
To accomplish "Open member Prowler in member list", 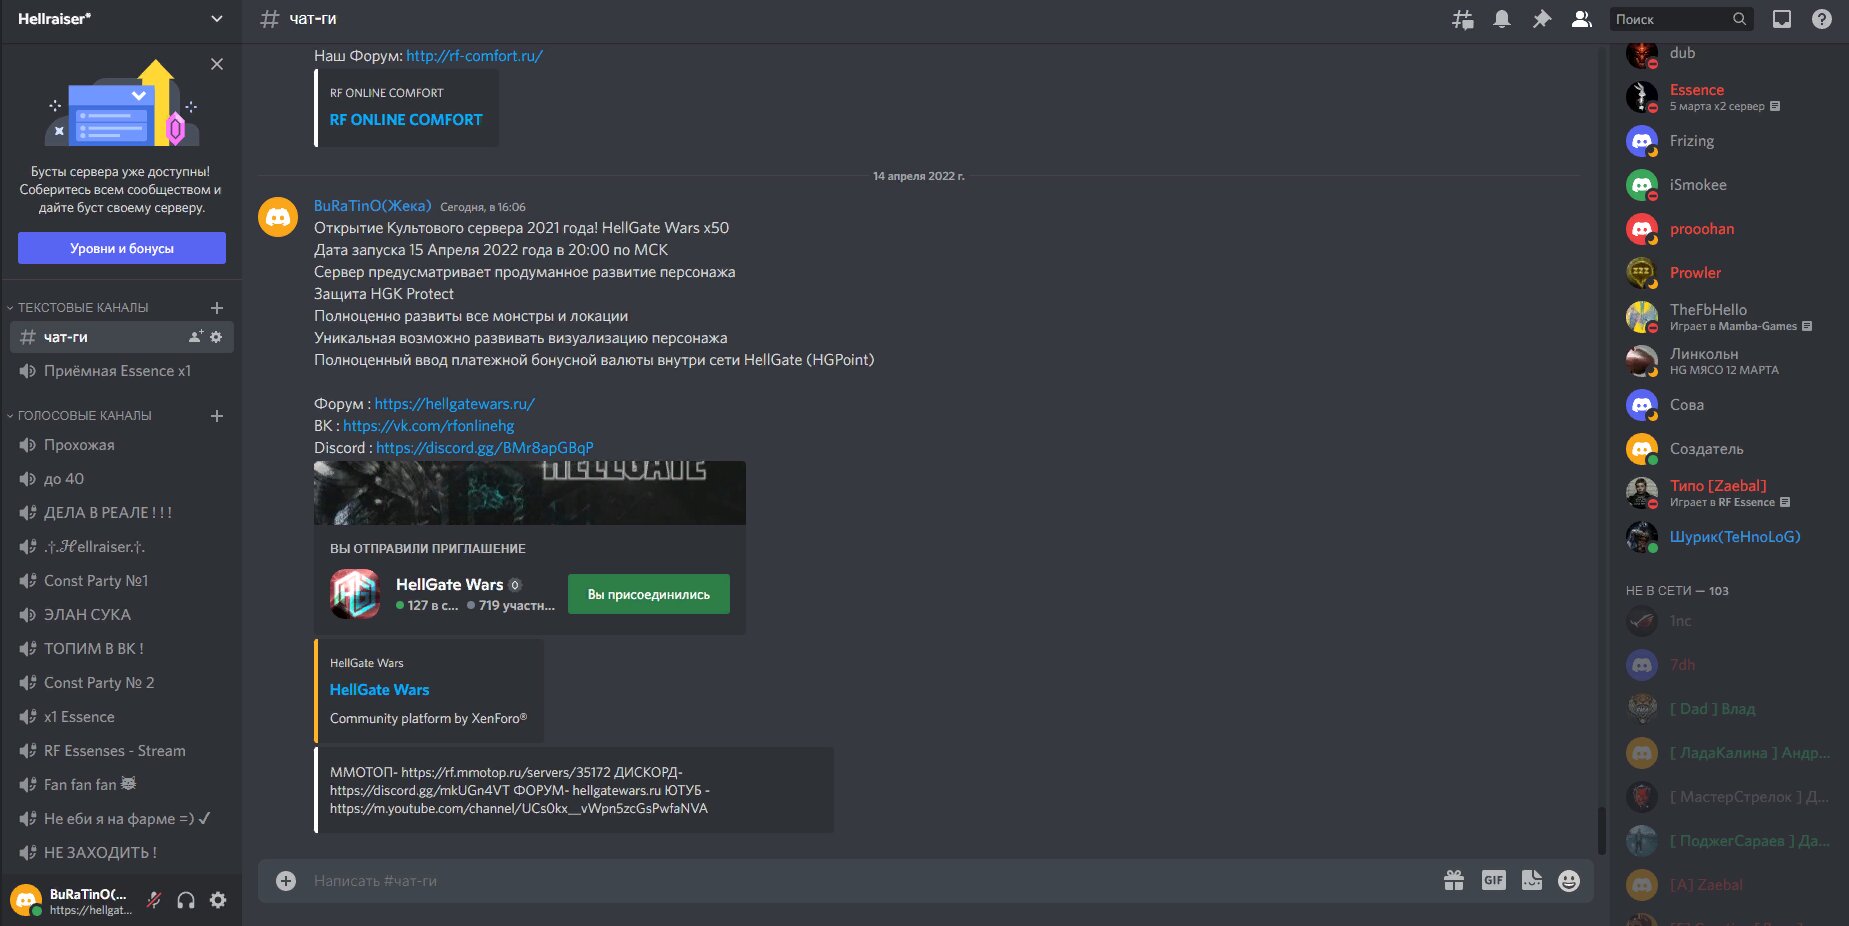I will click(x=1730, y=273).
